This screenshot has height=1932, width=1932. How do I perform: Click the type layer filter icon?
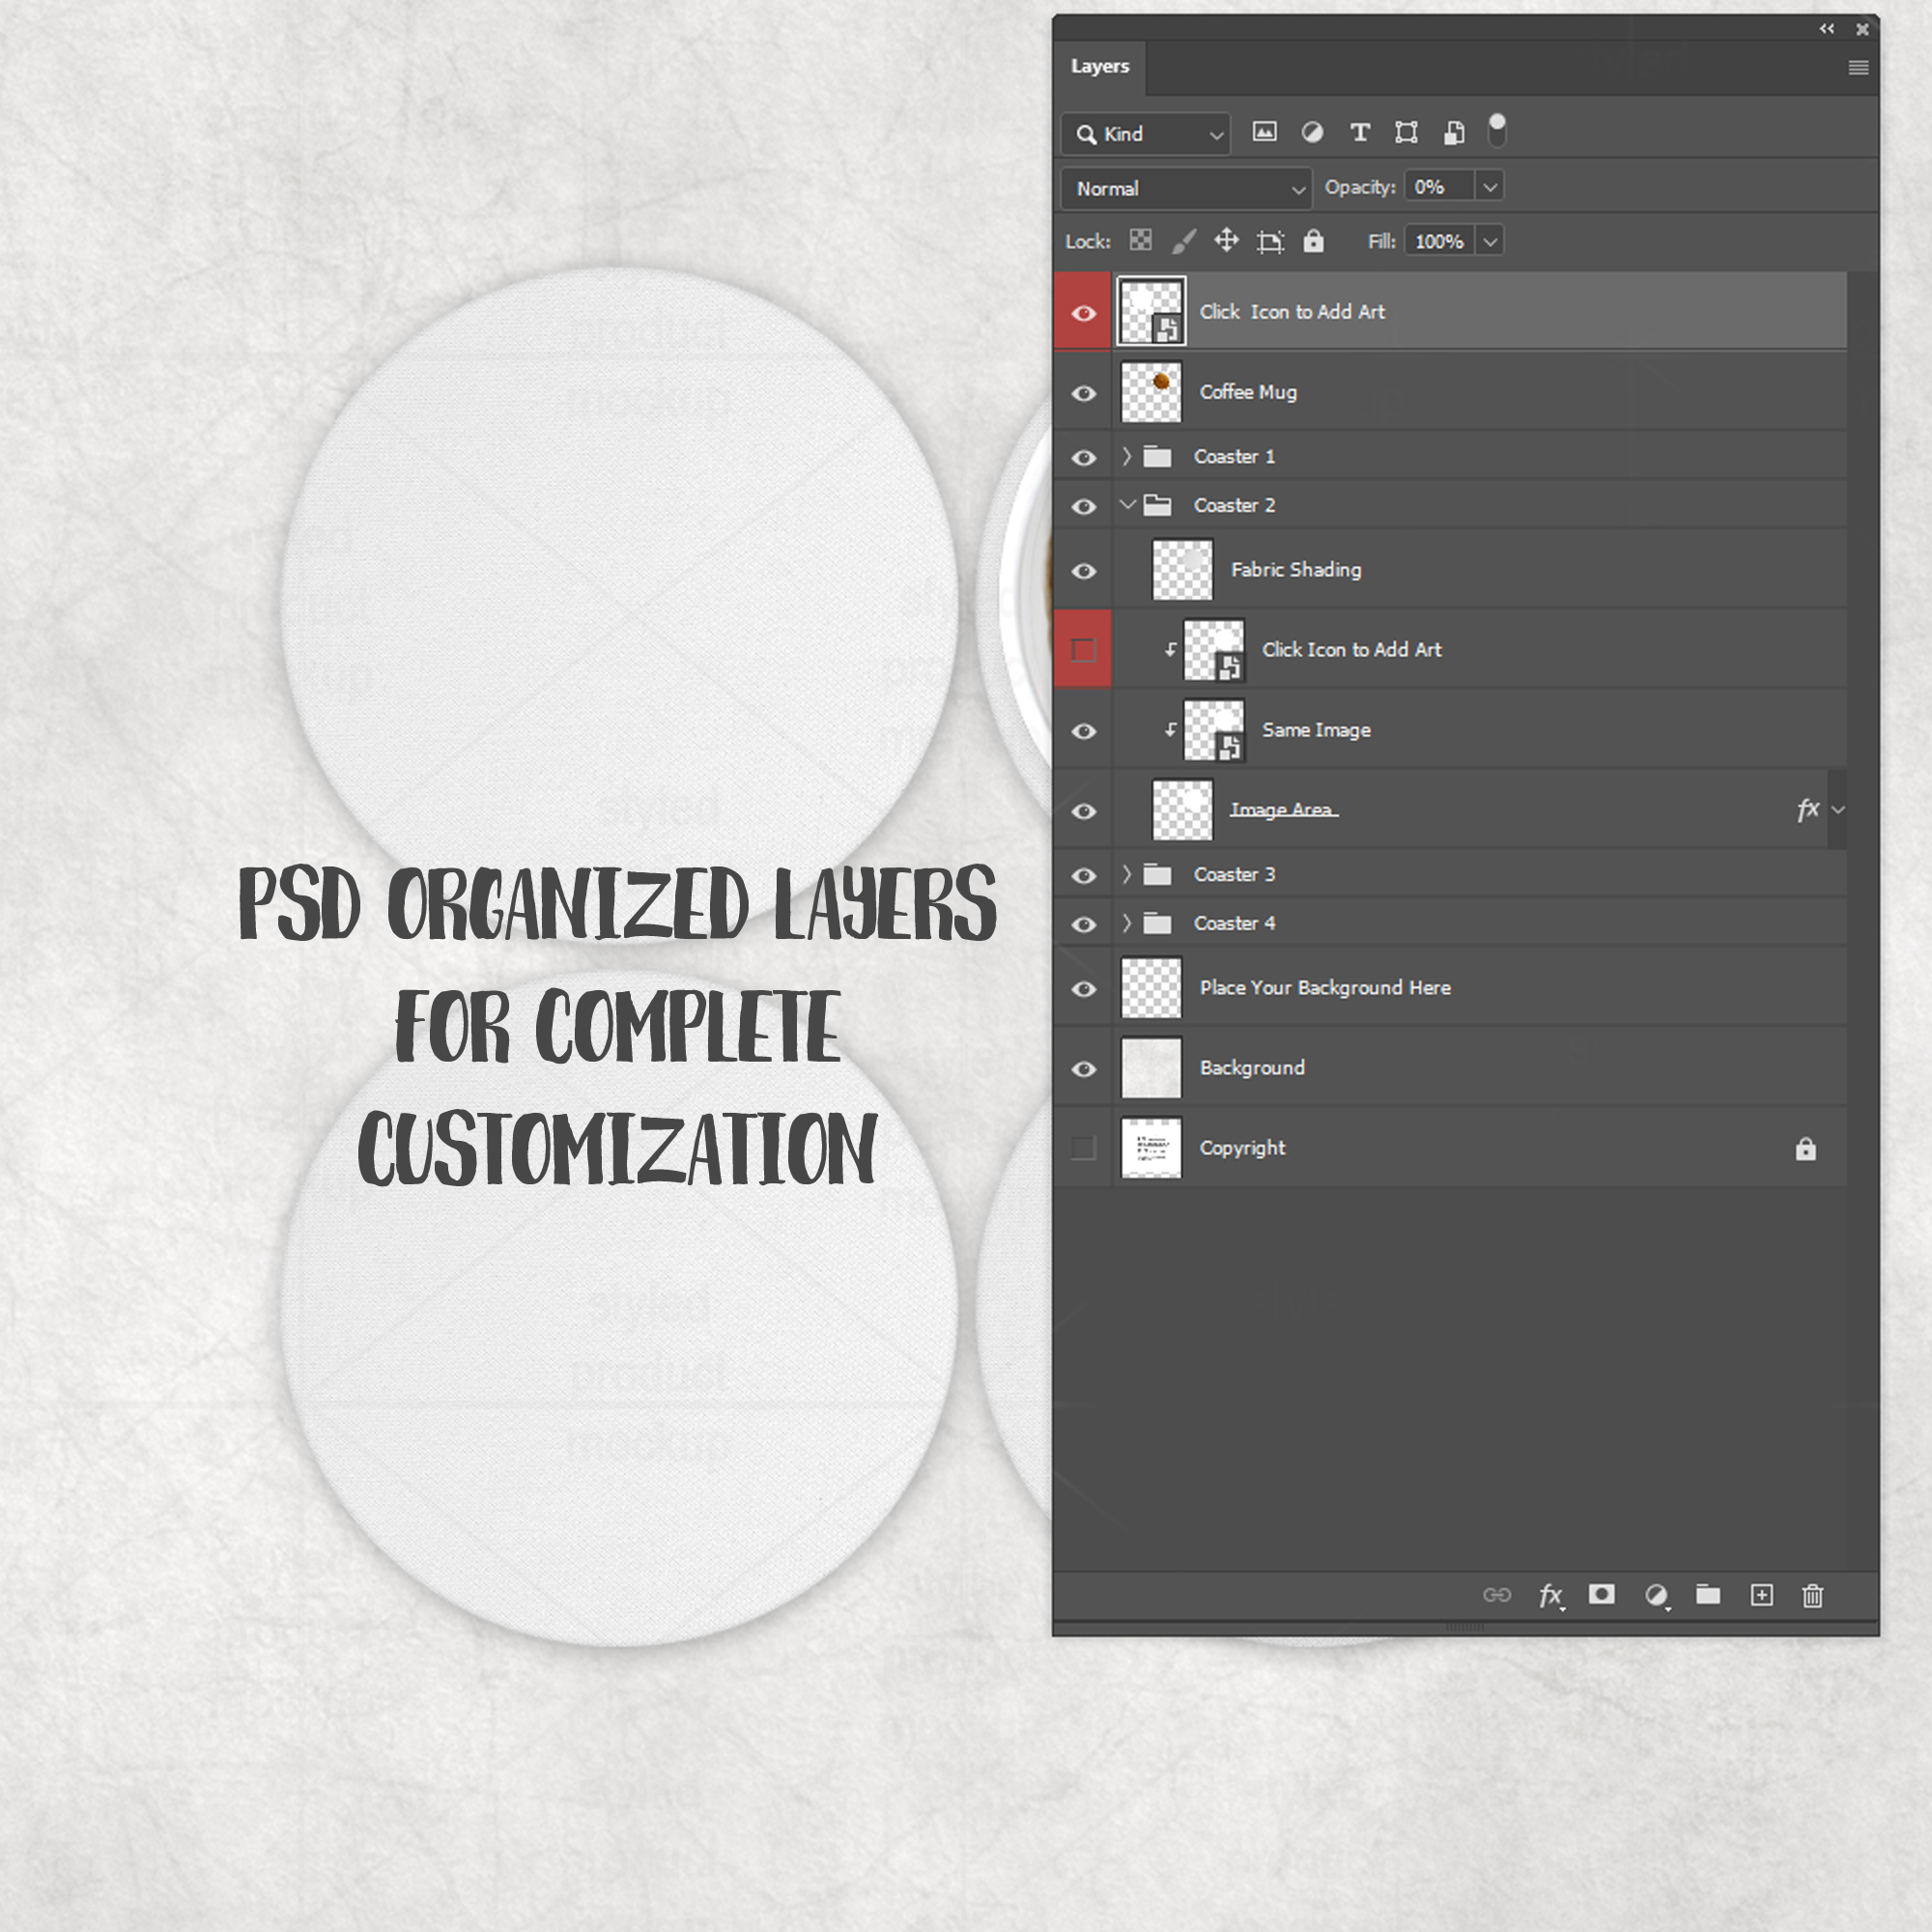(x=1359, y=132)
